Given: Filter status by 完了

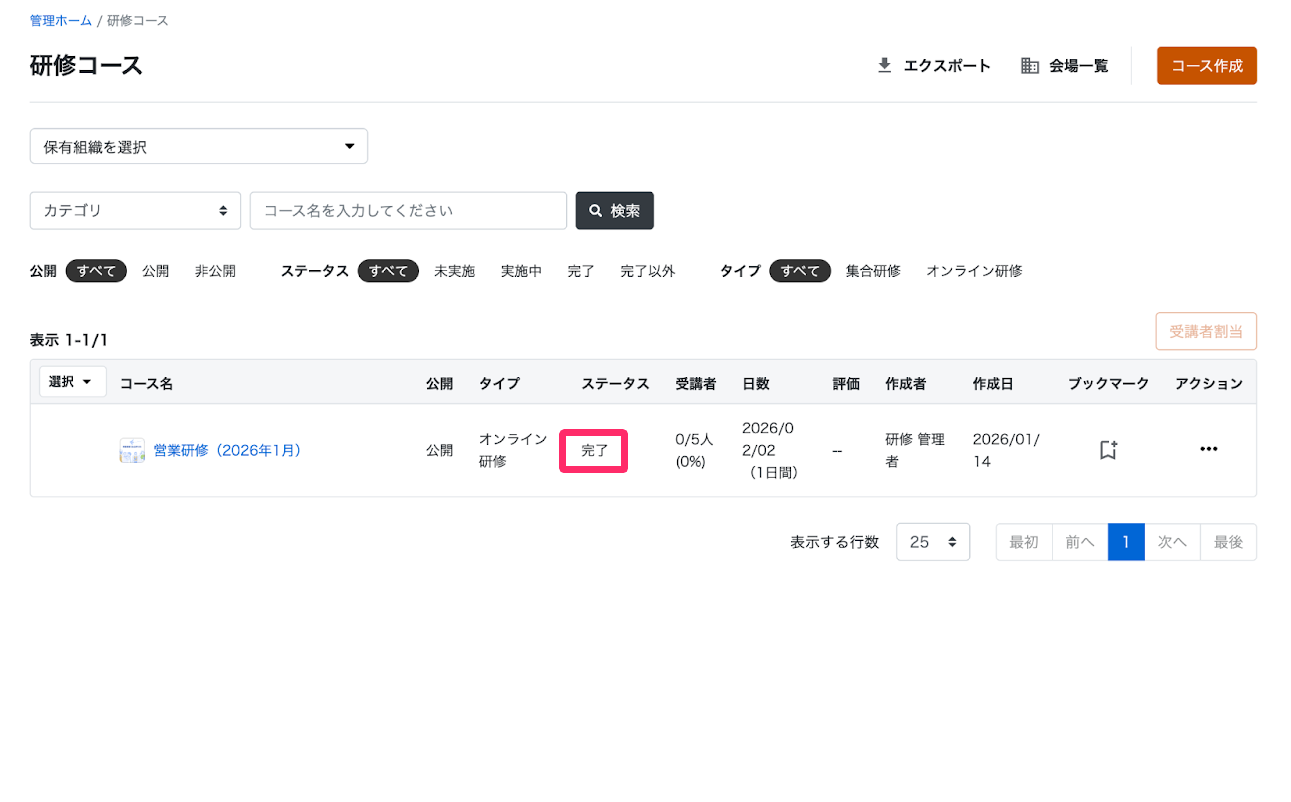Looking at the screenshot, I should 581,271.
